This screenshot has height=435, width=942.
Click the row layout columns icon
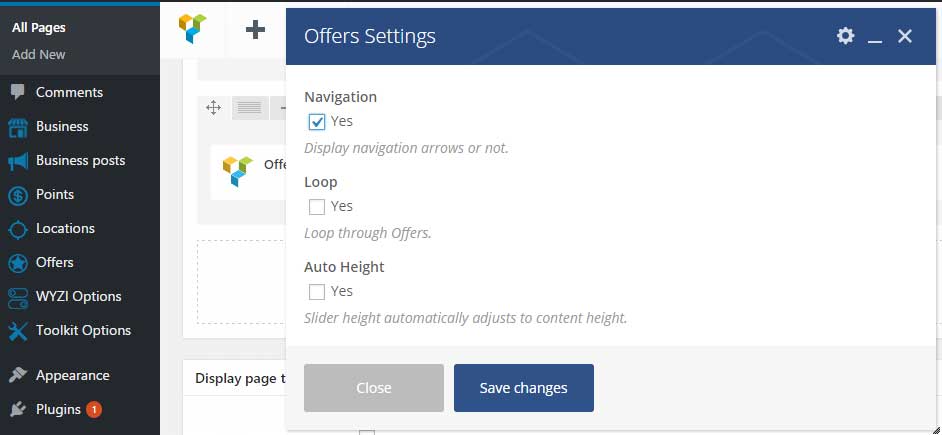click(x=249, y=108)
